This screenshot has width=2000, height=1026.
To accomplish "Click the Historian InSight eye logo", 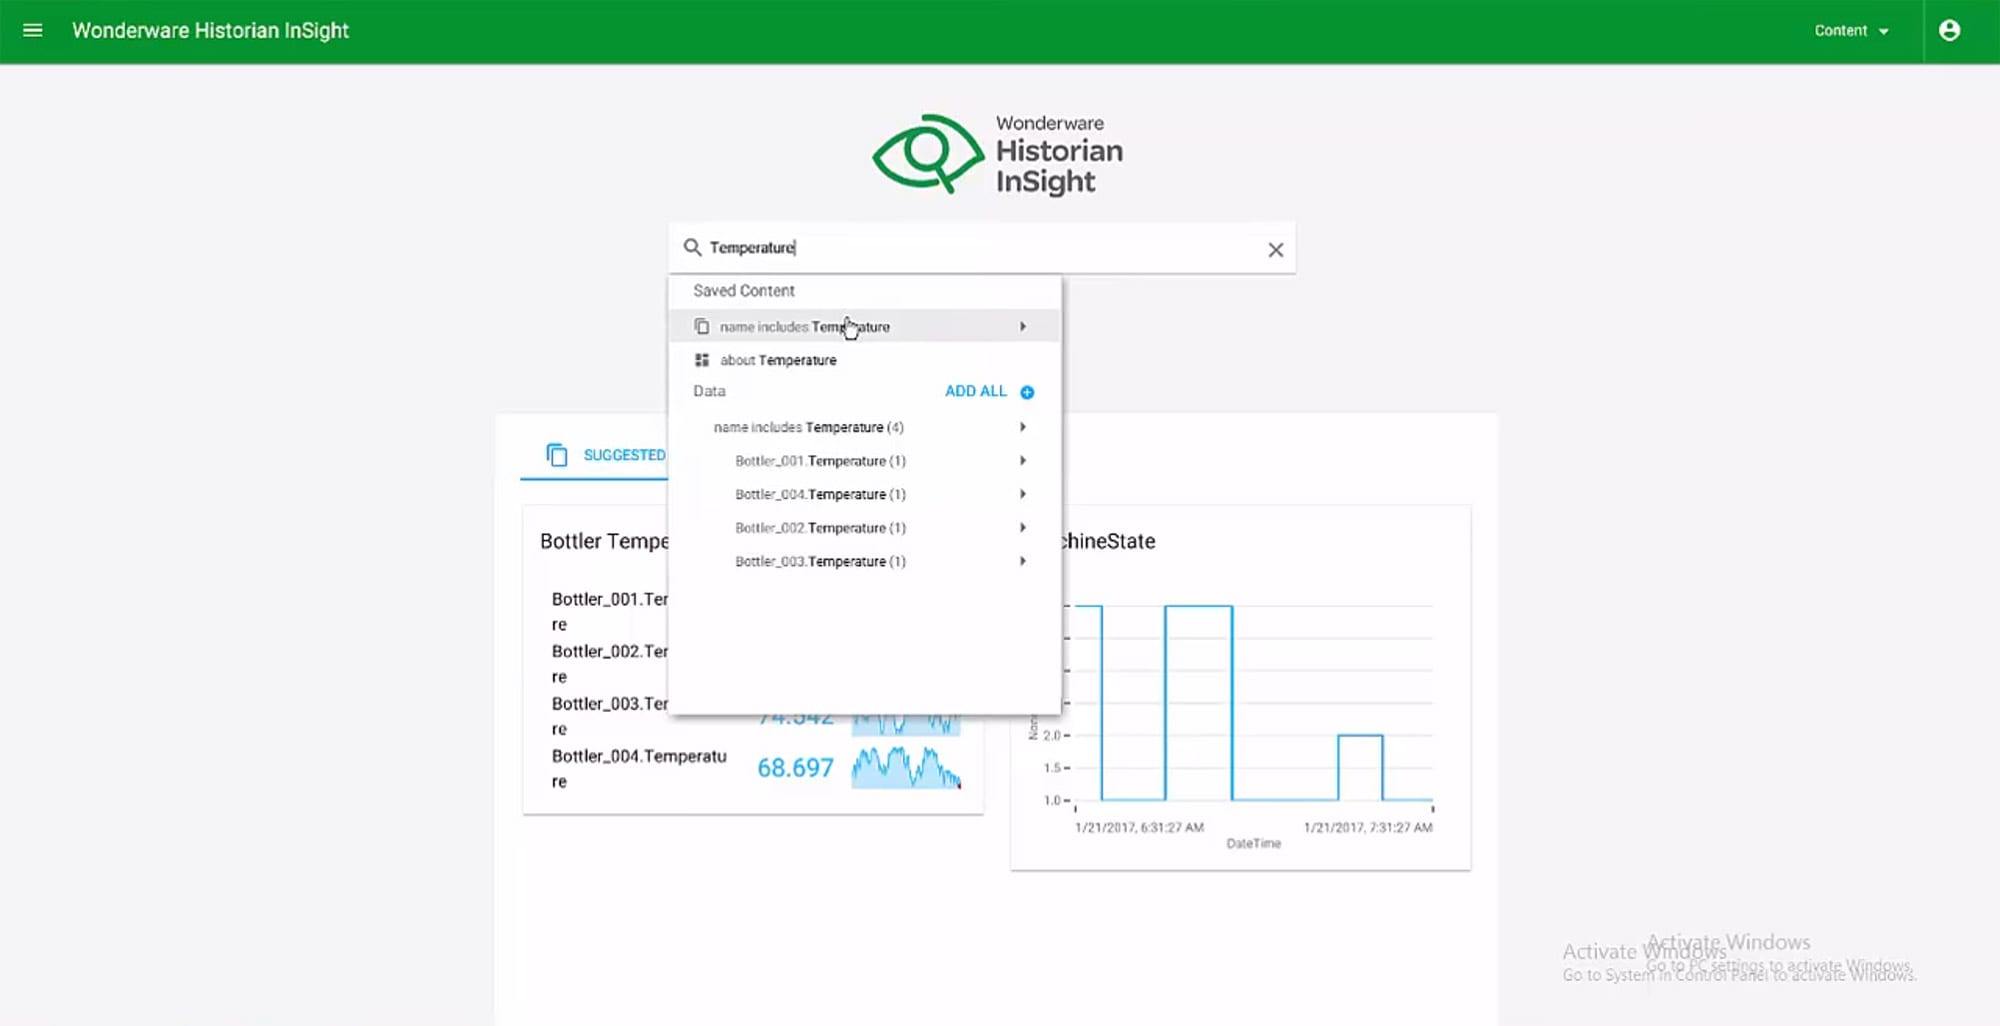I will point(928,153).
